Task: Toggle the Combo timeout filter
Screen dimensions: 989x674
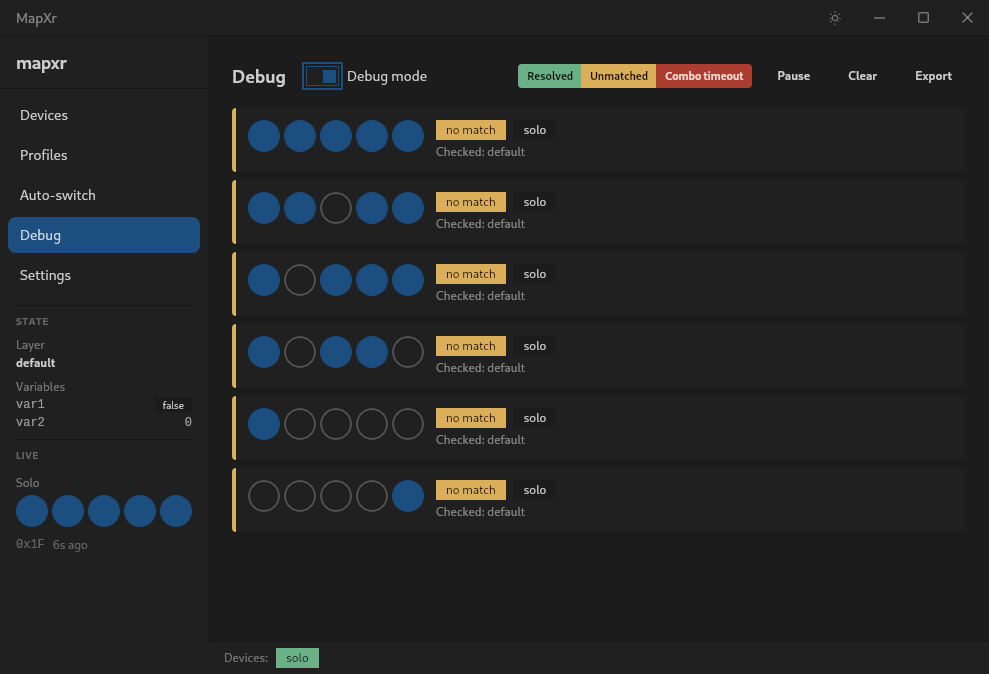Action: tap(704, 76)
